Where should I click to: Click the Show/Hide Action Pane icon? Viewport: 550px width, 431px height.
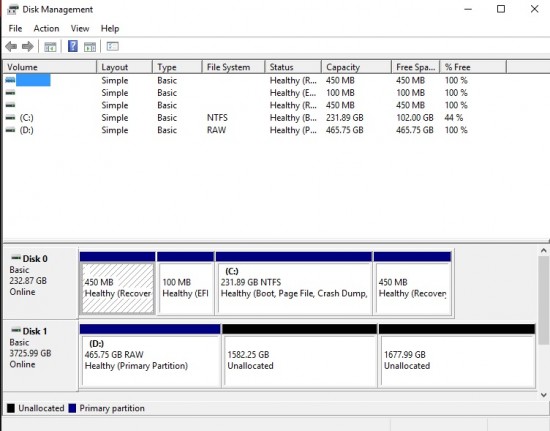coord(90,47)
